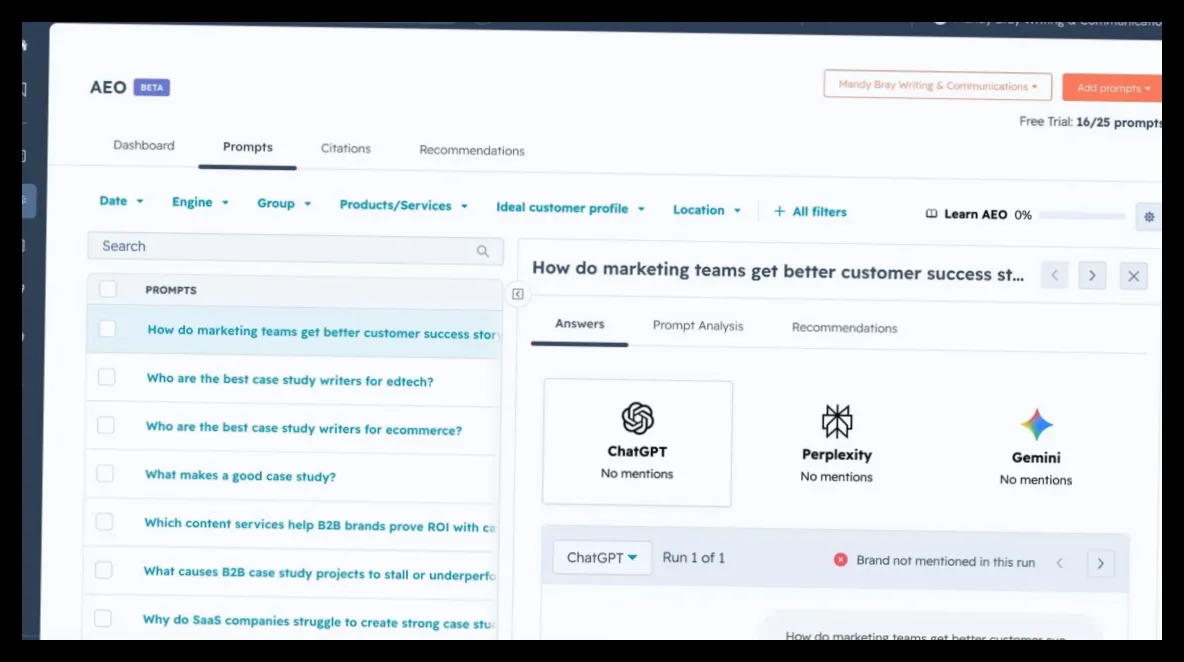This screenshot has height=662, width=1184.
Task: Open the Citations tab
Action: (346, 149)
